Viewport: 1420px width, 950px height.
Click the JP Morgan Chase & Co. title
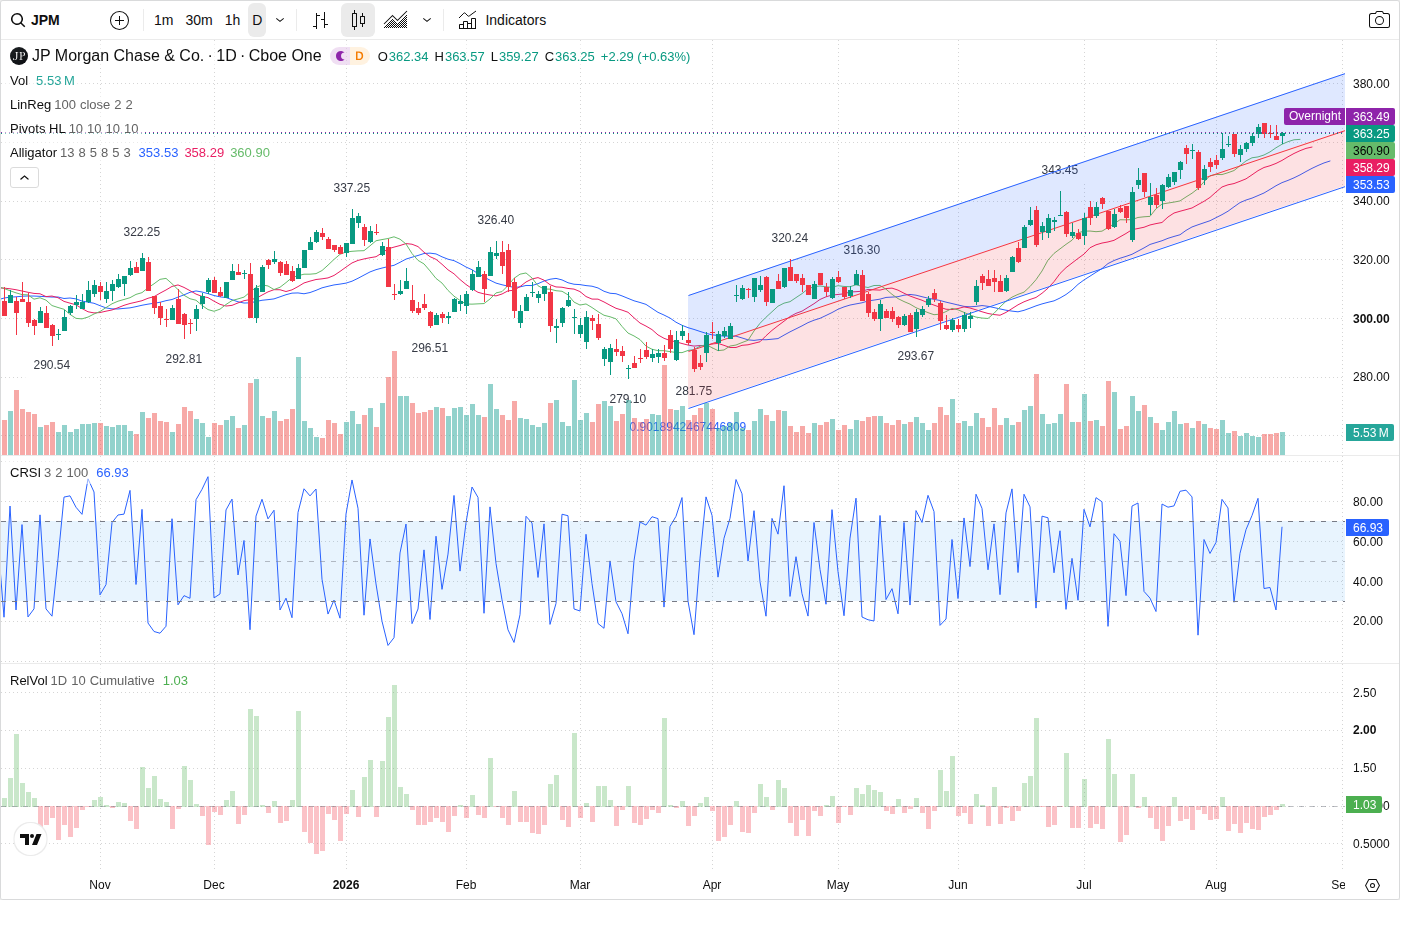118,56
